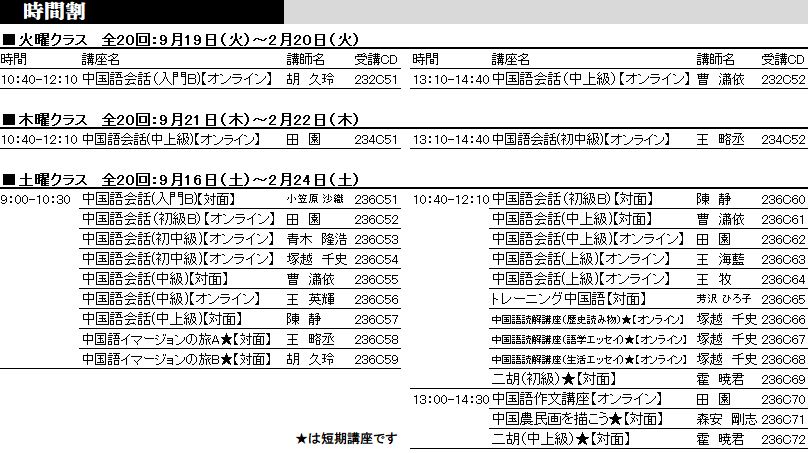Select the 13:00-14:30 Saturday time slot
Image resolution: width=809 pixels, height=453 pixels.
tap(450, 399)
